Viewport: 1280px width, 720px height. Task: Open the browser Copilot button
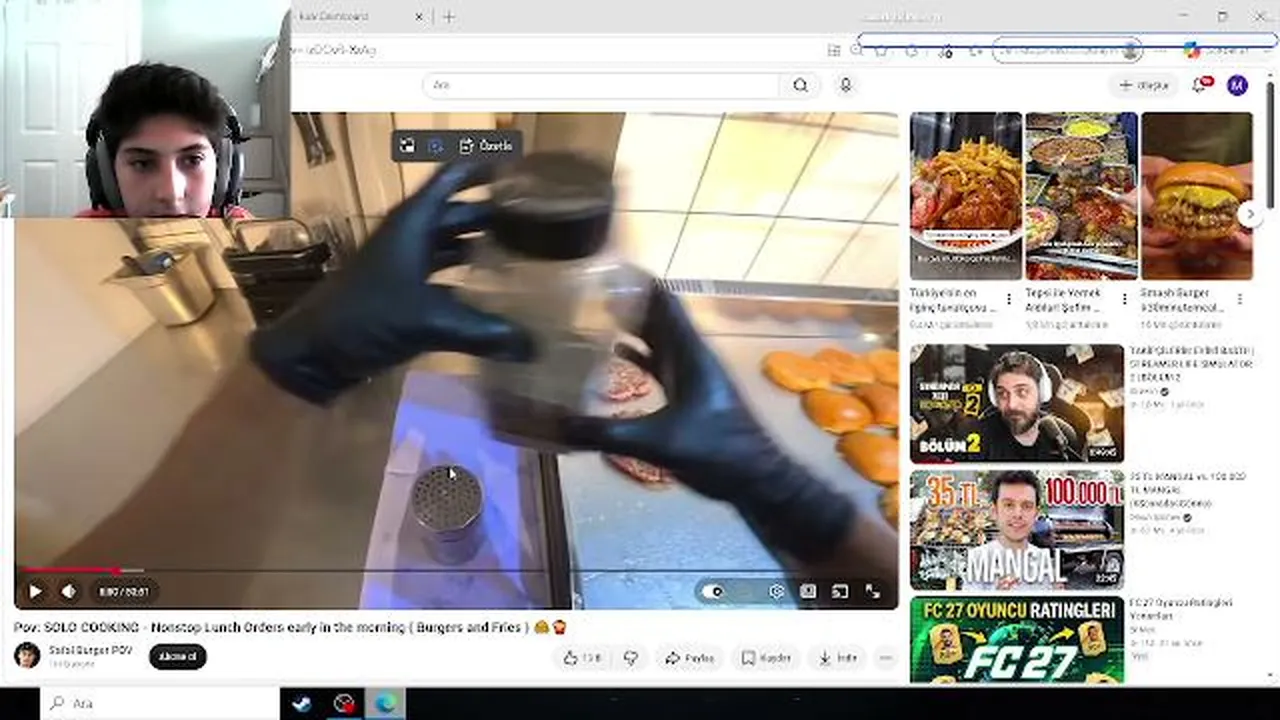pos(1191,50)
